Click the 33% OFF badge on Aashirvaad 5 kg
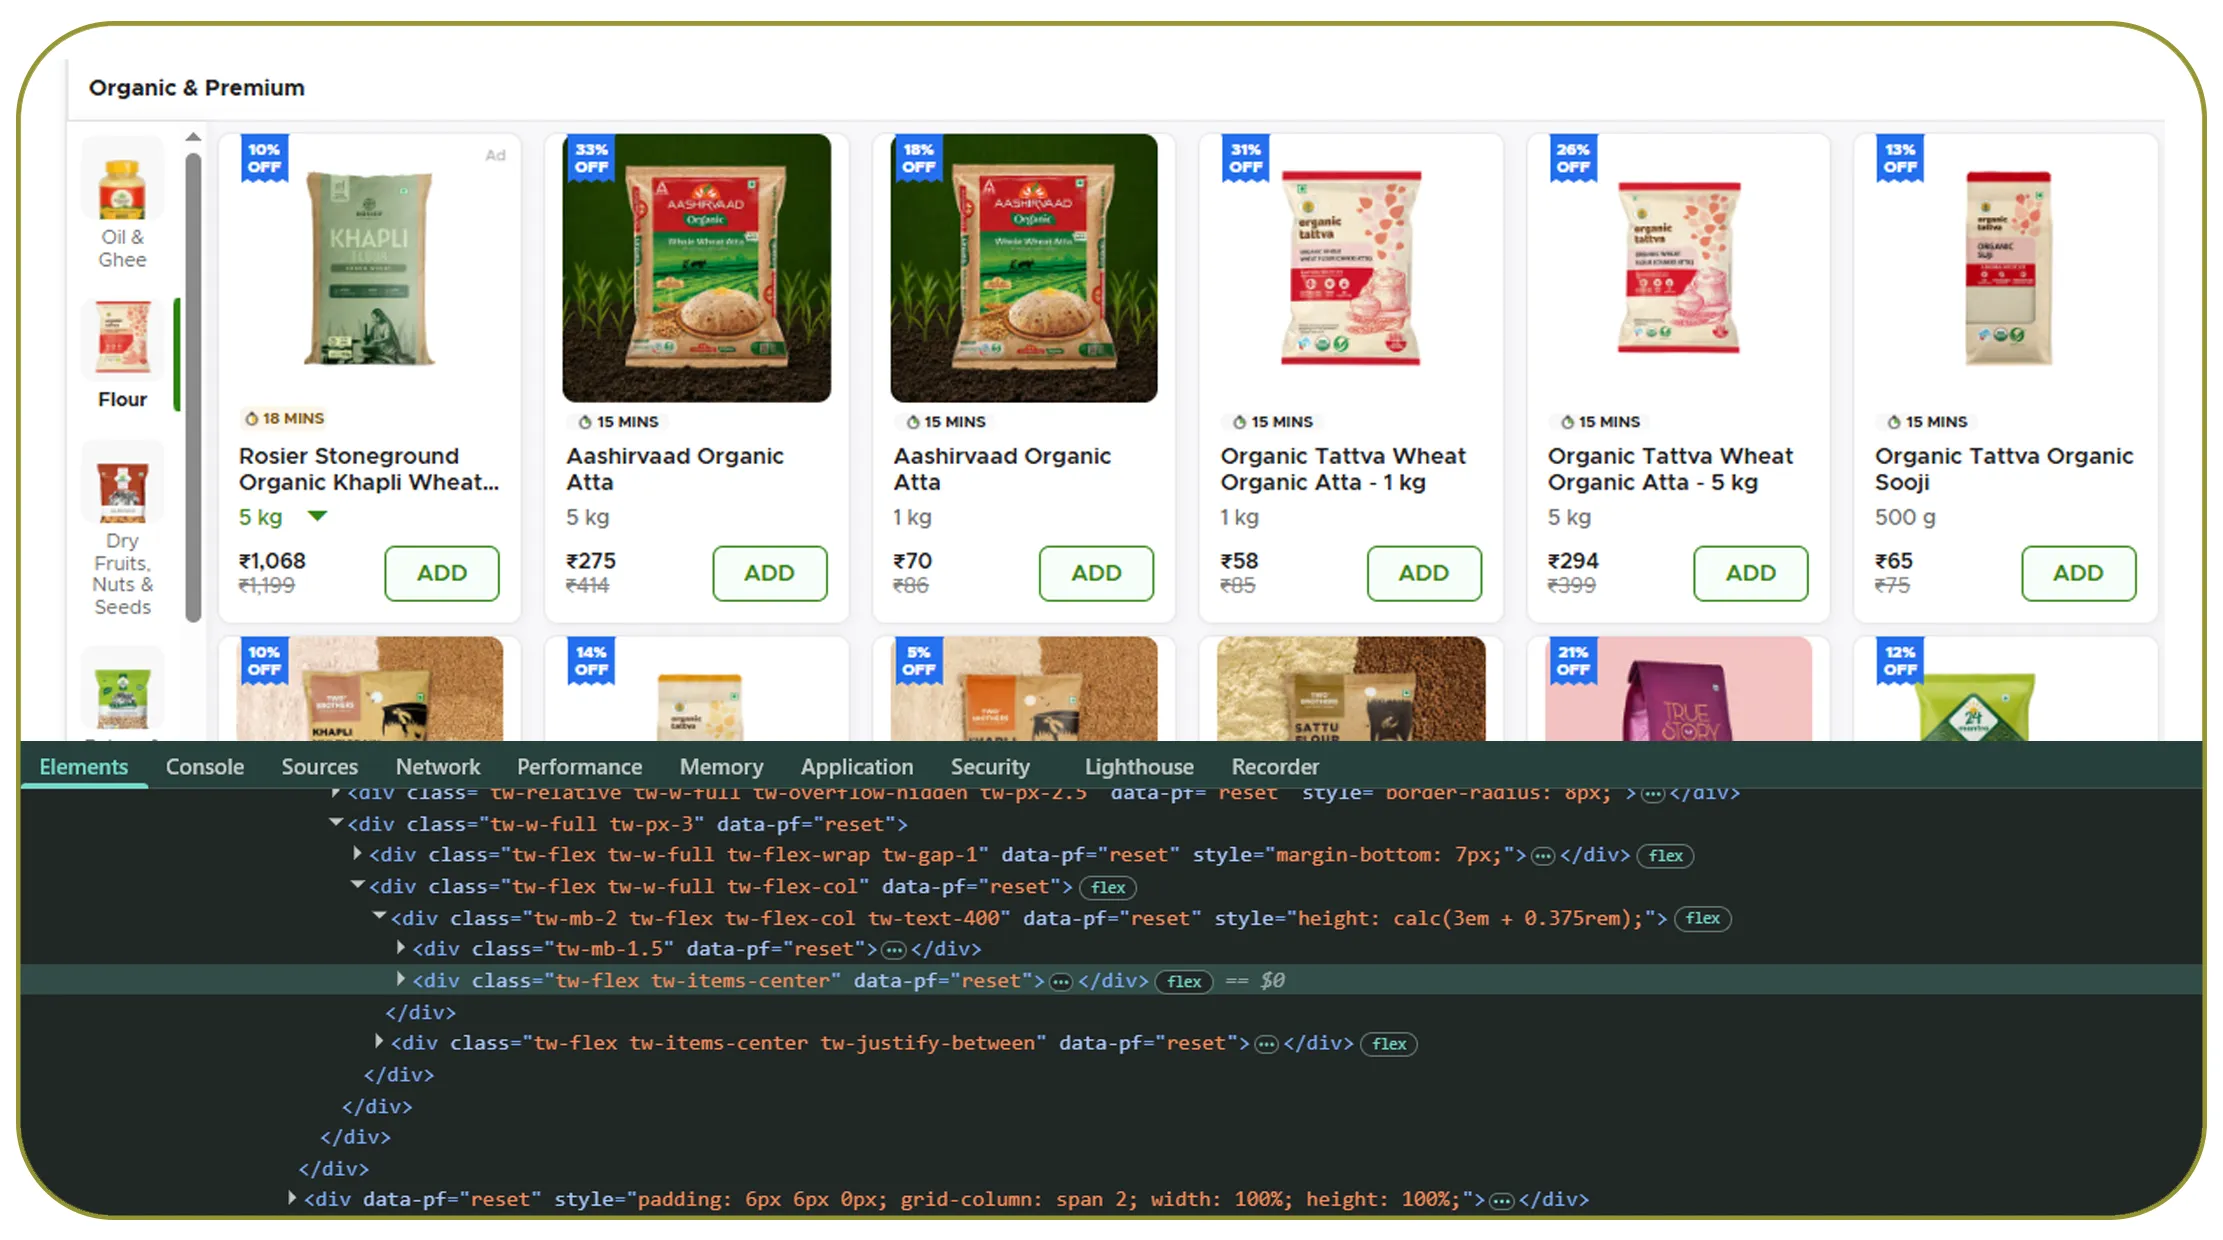This screenshot has width=2223, height=1240. pos(591,158)
